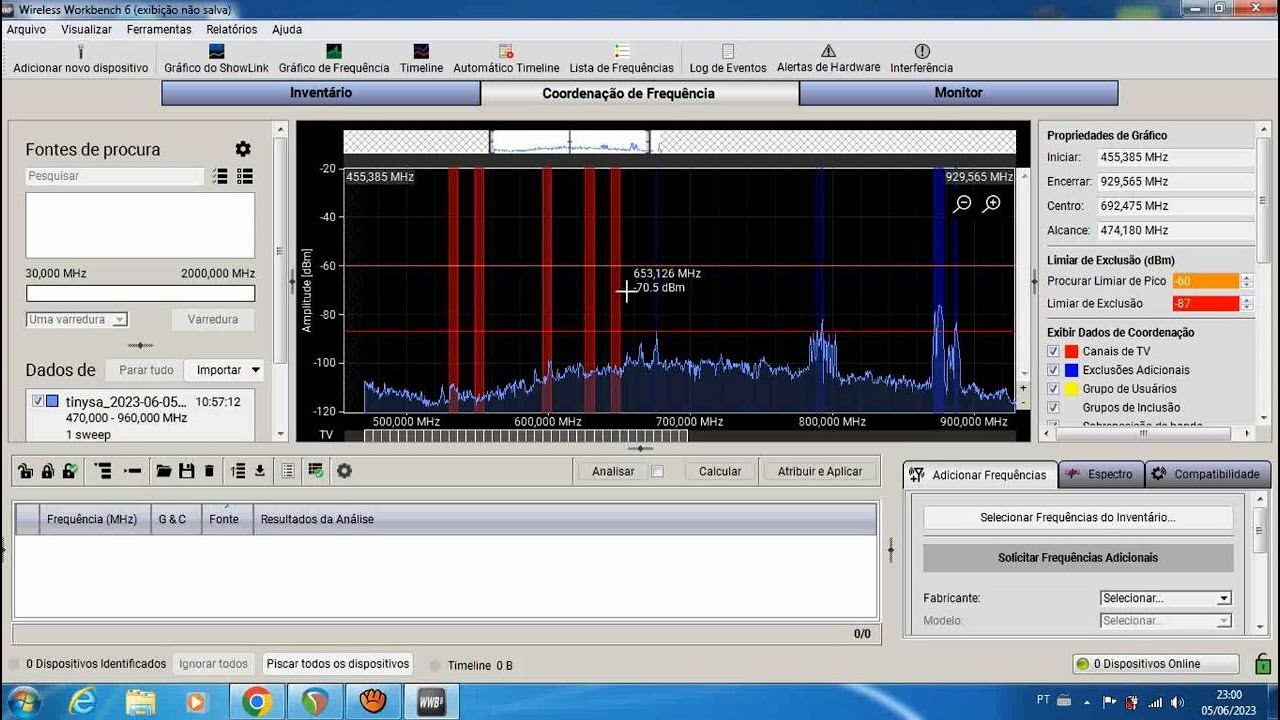Adjust the Limiar de Exclusão stepper

(x=1246, y=303)
